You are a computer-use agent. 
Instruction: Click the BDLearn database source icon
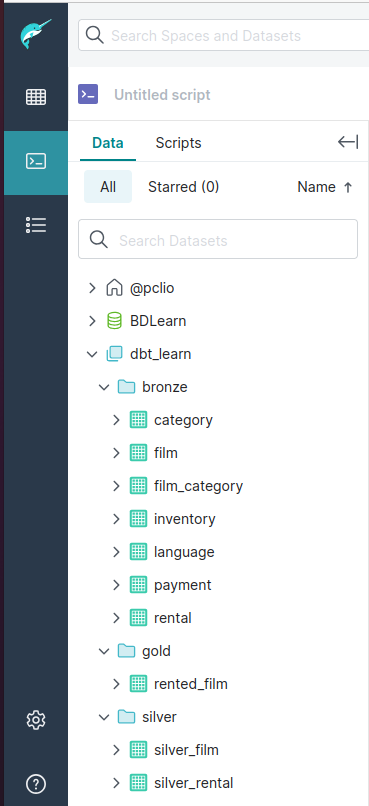(114, 321)
